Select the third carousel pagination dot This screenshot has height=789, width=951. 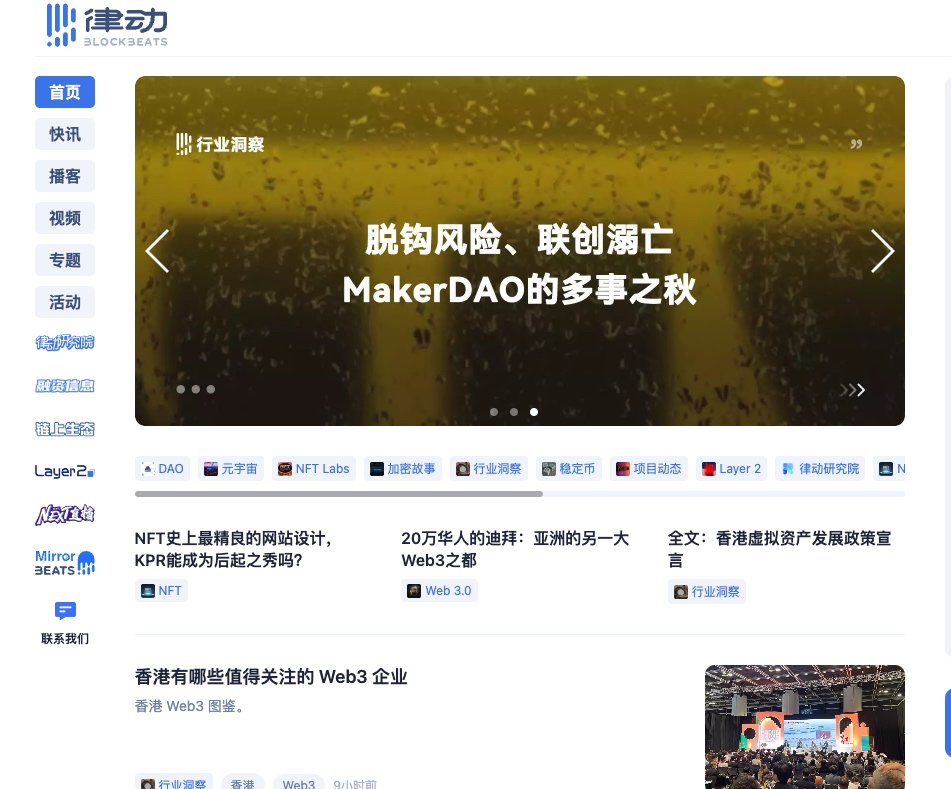pos(534,412)
